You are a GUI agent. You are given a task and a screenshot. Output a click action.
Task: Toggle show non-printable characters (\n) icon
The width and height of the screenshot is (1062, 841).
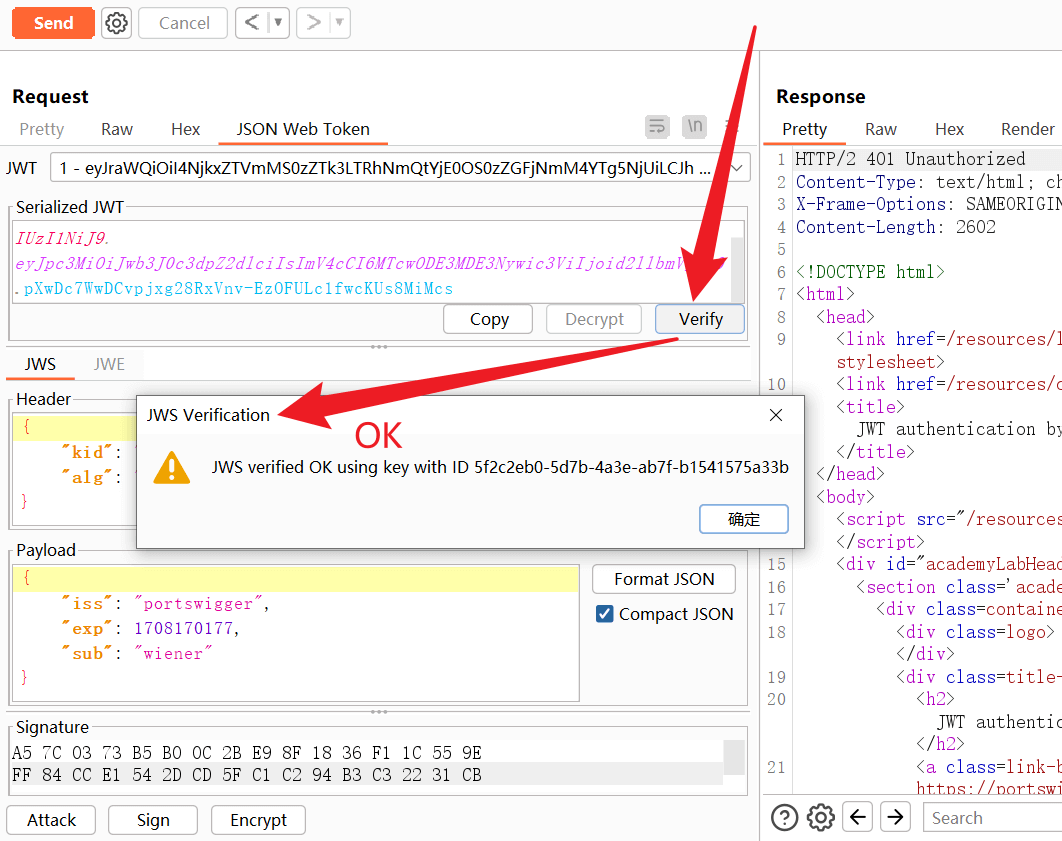tap(694, 126)
